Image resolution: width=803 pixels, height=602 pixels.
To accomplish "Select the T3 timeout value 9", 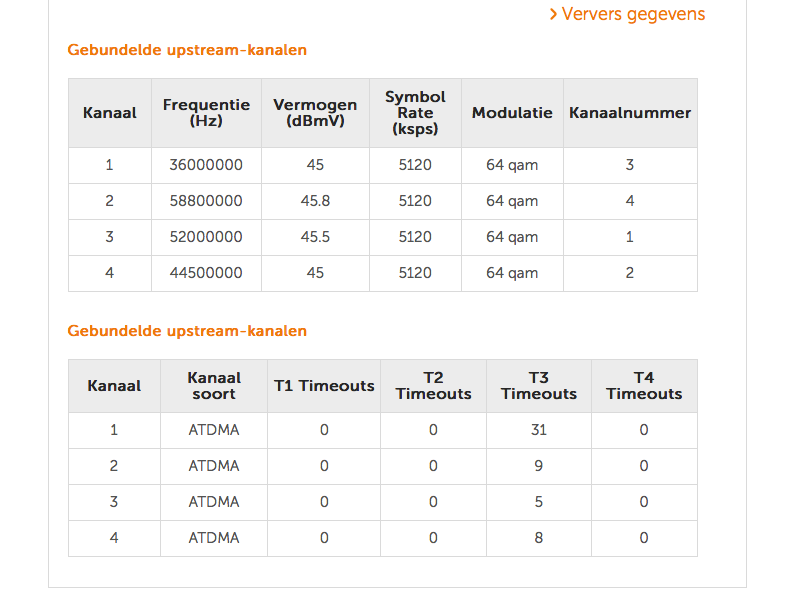I will pyautogui.click(x=539, y=466).
